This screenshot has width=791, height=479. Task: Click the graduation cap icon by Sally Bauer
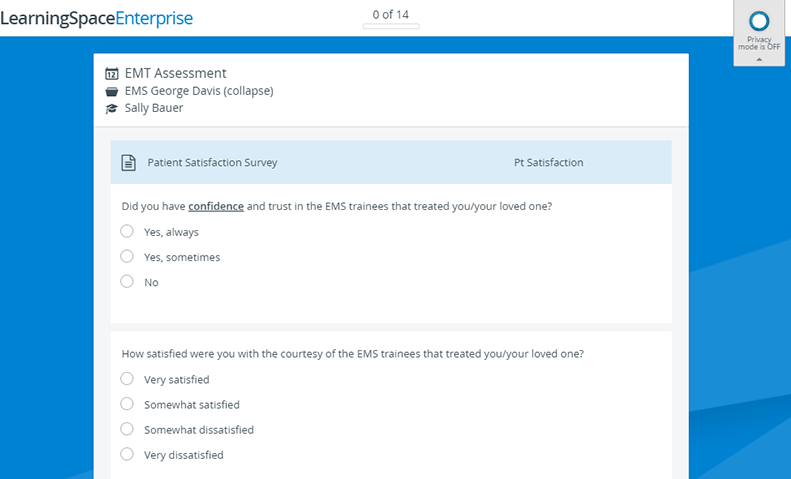coord(111,108)
